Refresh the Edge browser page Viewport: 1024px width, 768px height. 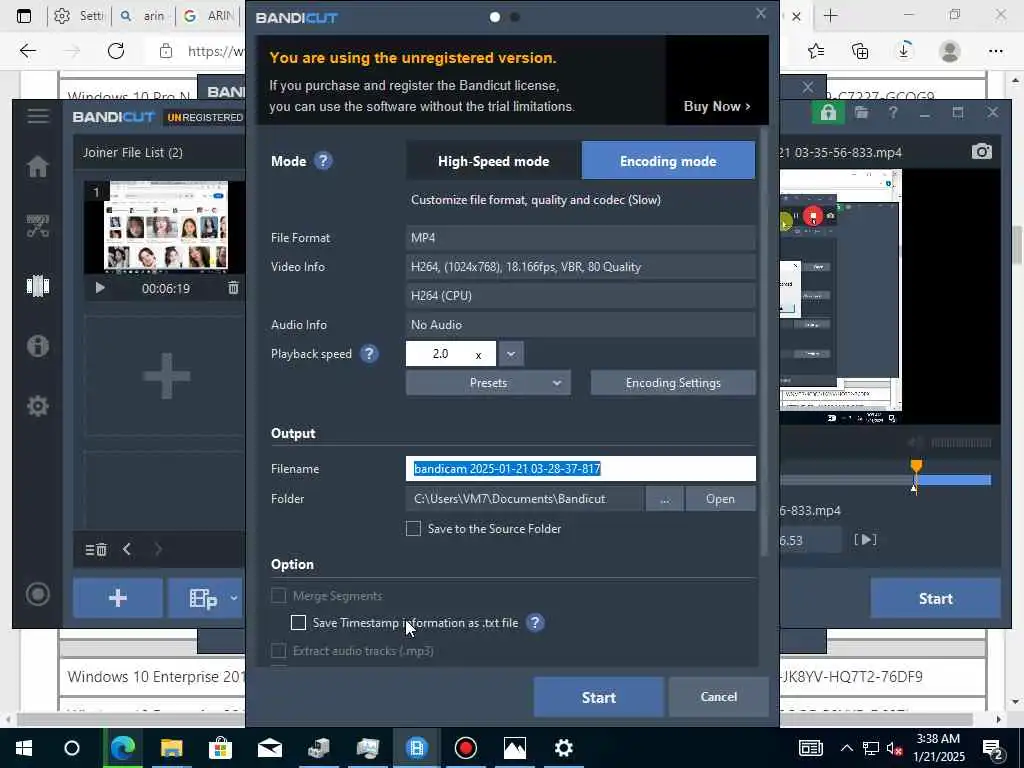tap(116, 51)
